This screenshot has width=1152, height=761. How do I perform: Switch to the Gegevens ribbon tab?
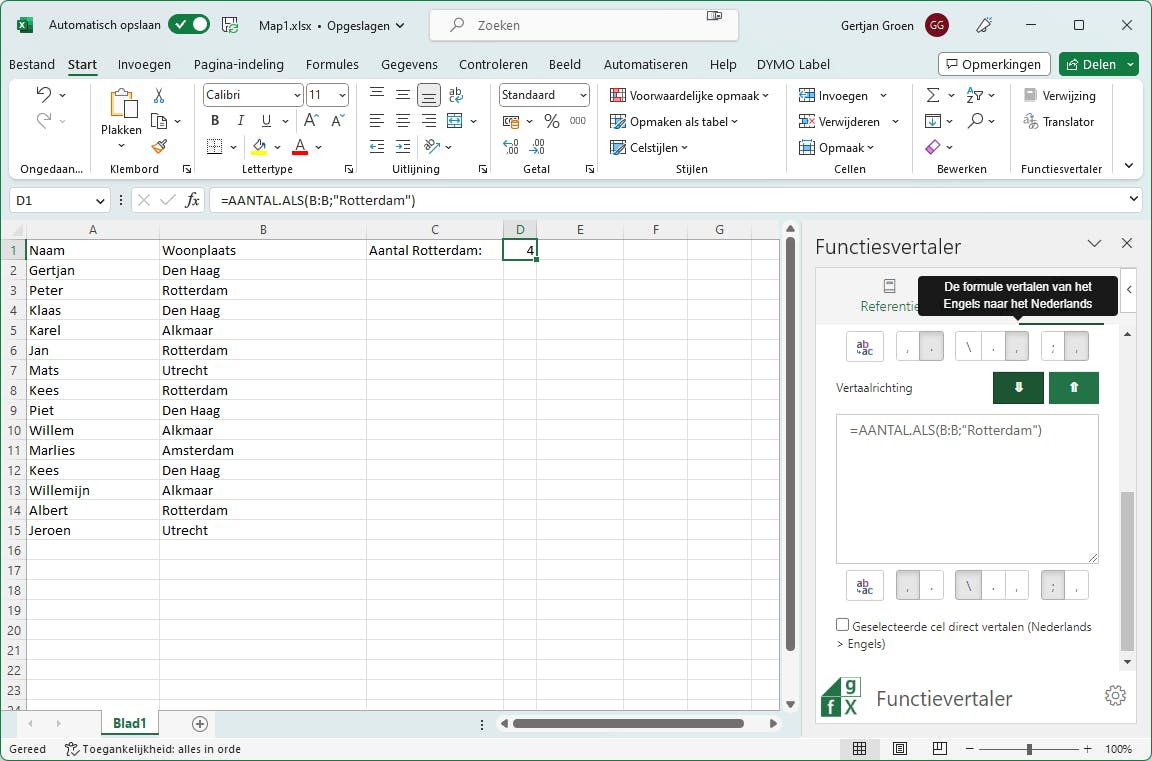click(409, 64)
